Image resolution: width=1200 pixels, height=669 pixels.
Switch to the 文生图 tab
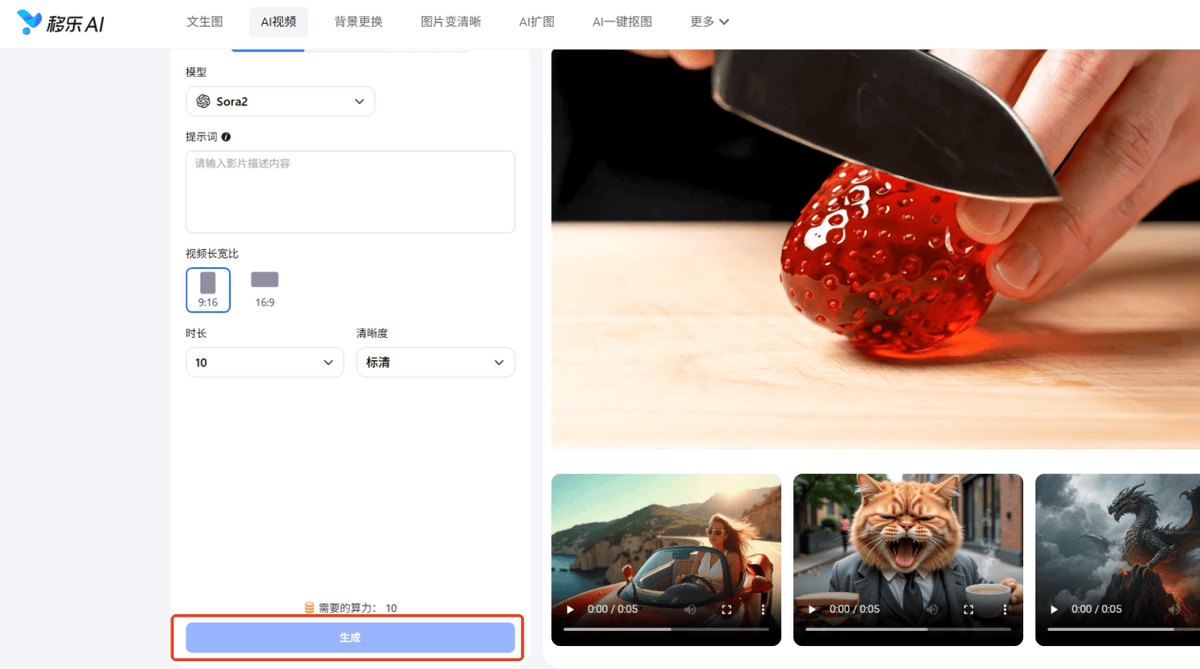(205, 21)
